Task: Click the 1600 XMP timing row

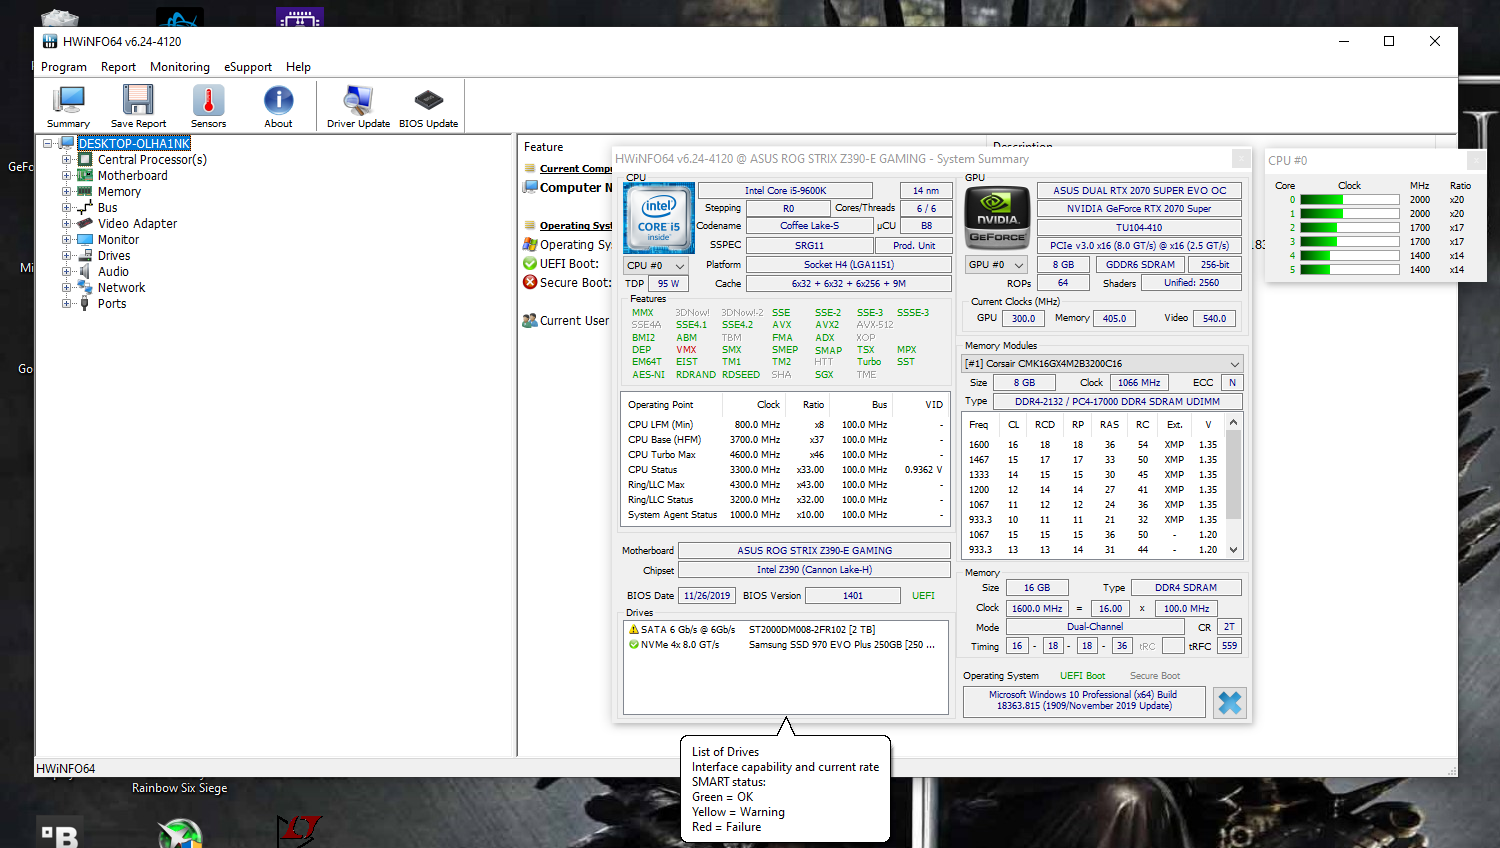Action: tap(1093, 445)
